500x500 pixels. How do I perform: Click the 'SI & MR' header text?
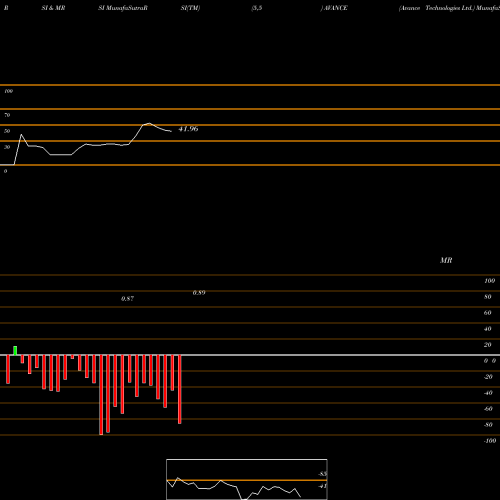(x=53, y=8)
